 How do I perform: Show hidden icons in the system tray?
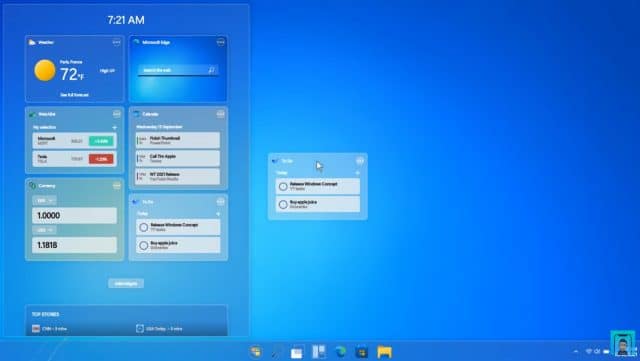pyautogui.click(x=576, y=351)
